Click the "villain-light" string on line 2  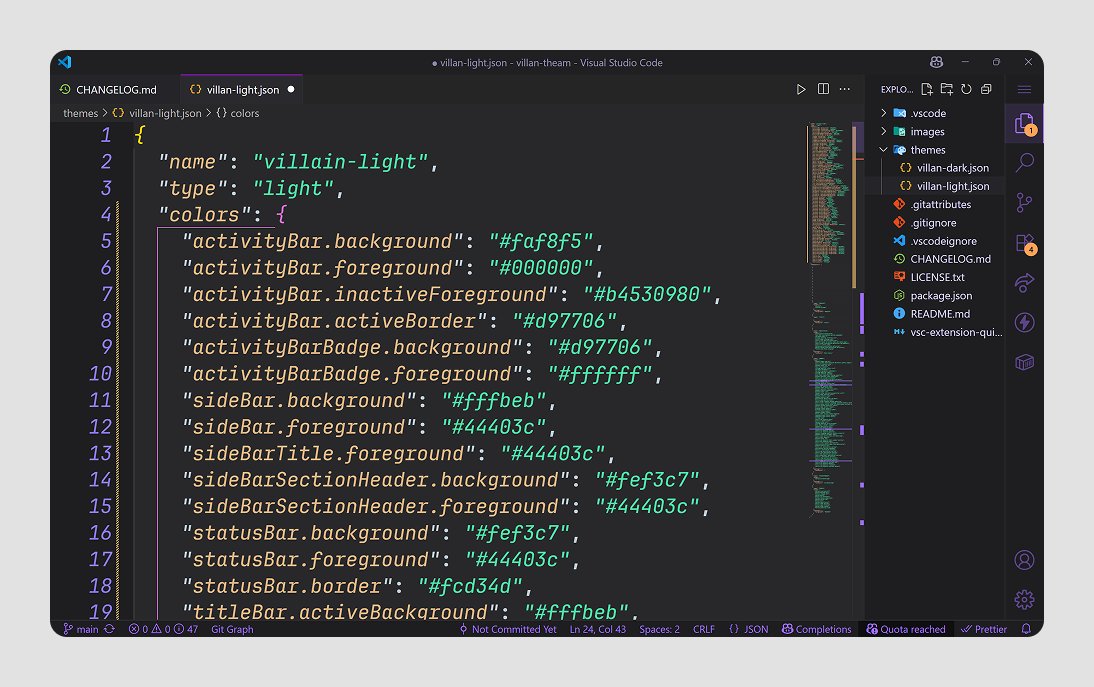click(x=340, y=162)
